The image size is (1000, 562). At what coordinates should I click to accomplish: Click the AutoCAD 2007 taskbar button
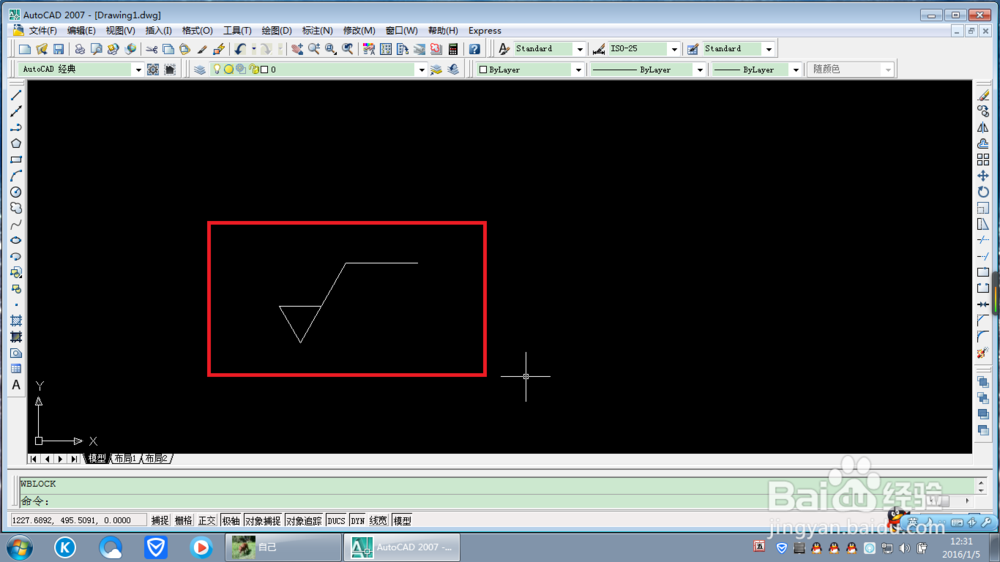(402, 547)
